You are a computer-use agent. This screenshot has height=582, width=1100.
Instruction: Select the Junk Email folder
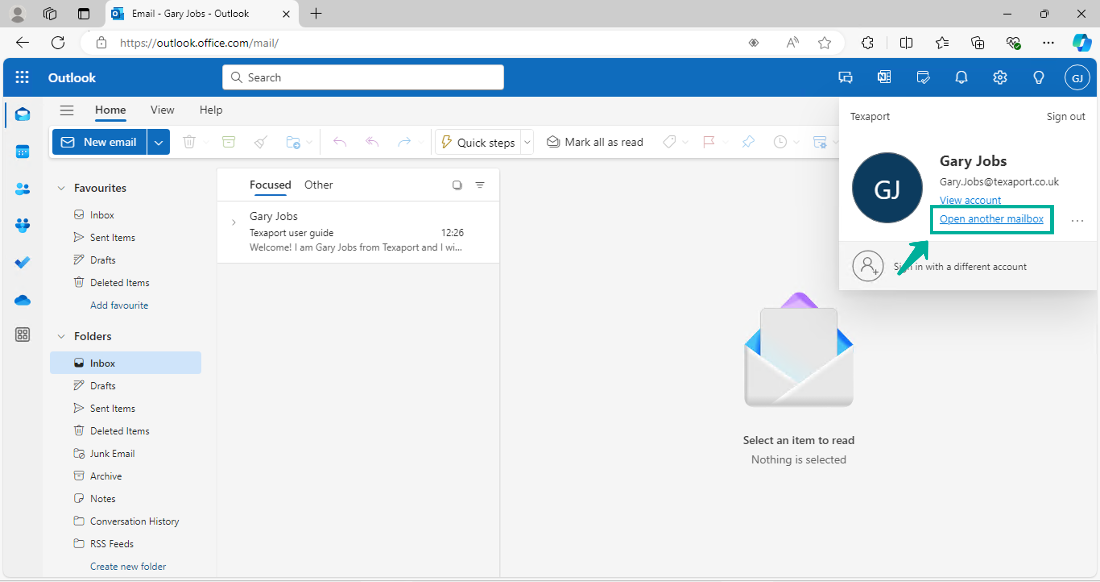tap(113, 453)
